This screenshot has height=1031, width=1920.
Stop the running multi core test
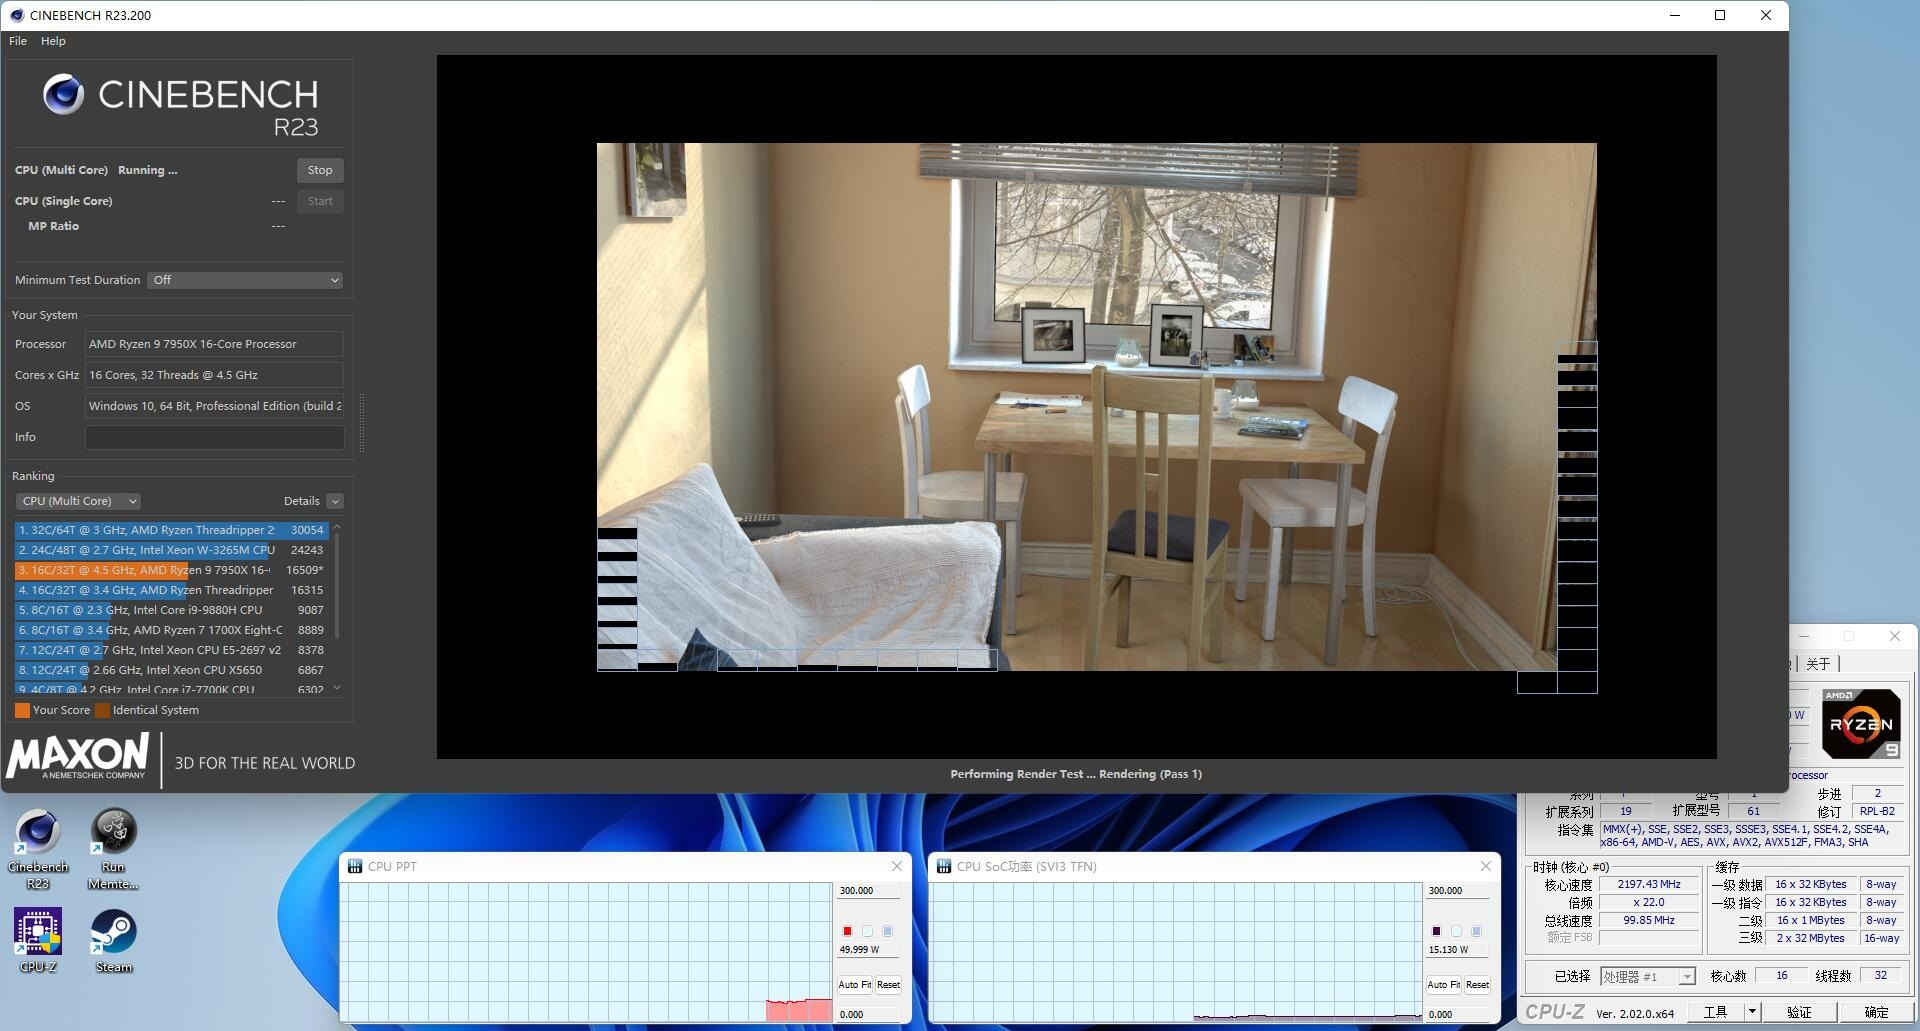(x=320, y=170)
